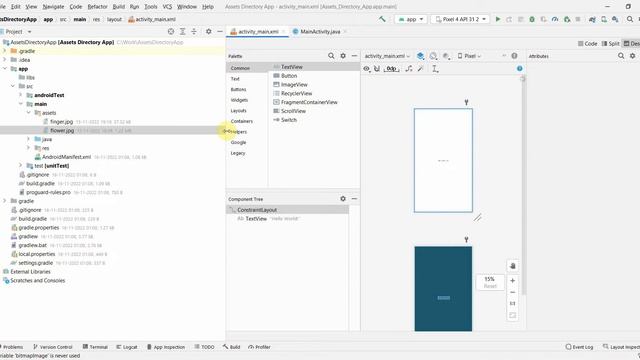Open the Logcat tool window
The image size is (640, 360).
coord(127,347)
